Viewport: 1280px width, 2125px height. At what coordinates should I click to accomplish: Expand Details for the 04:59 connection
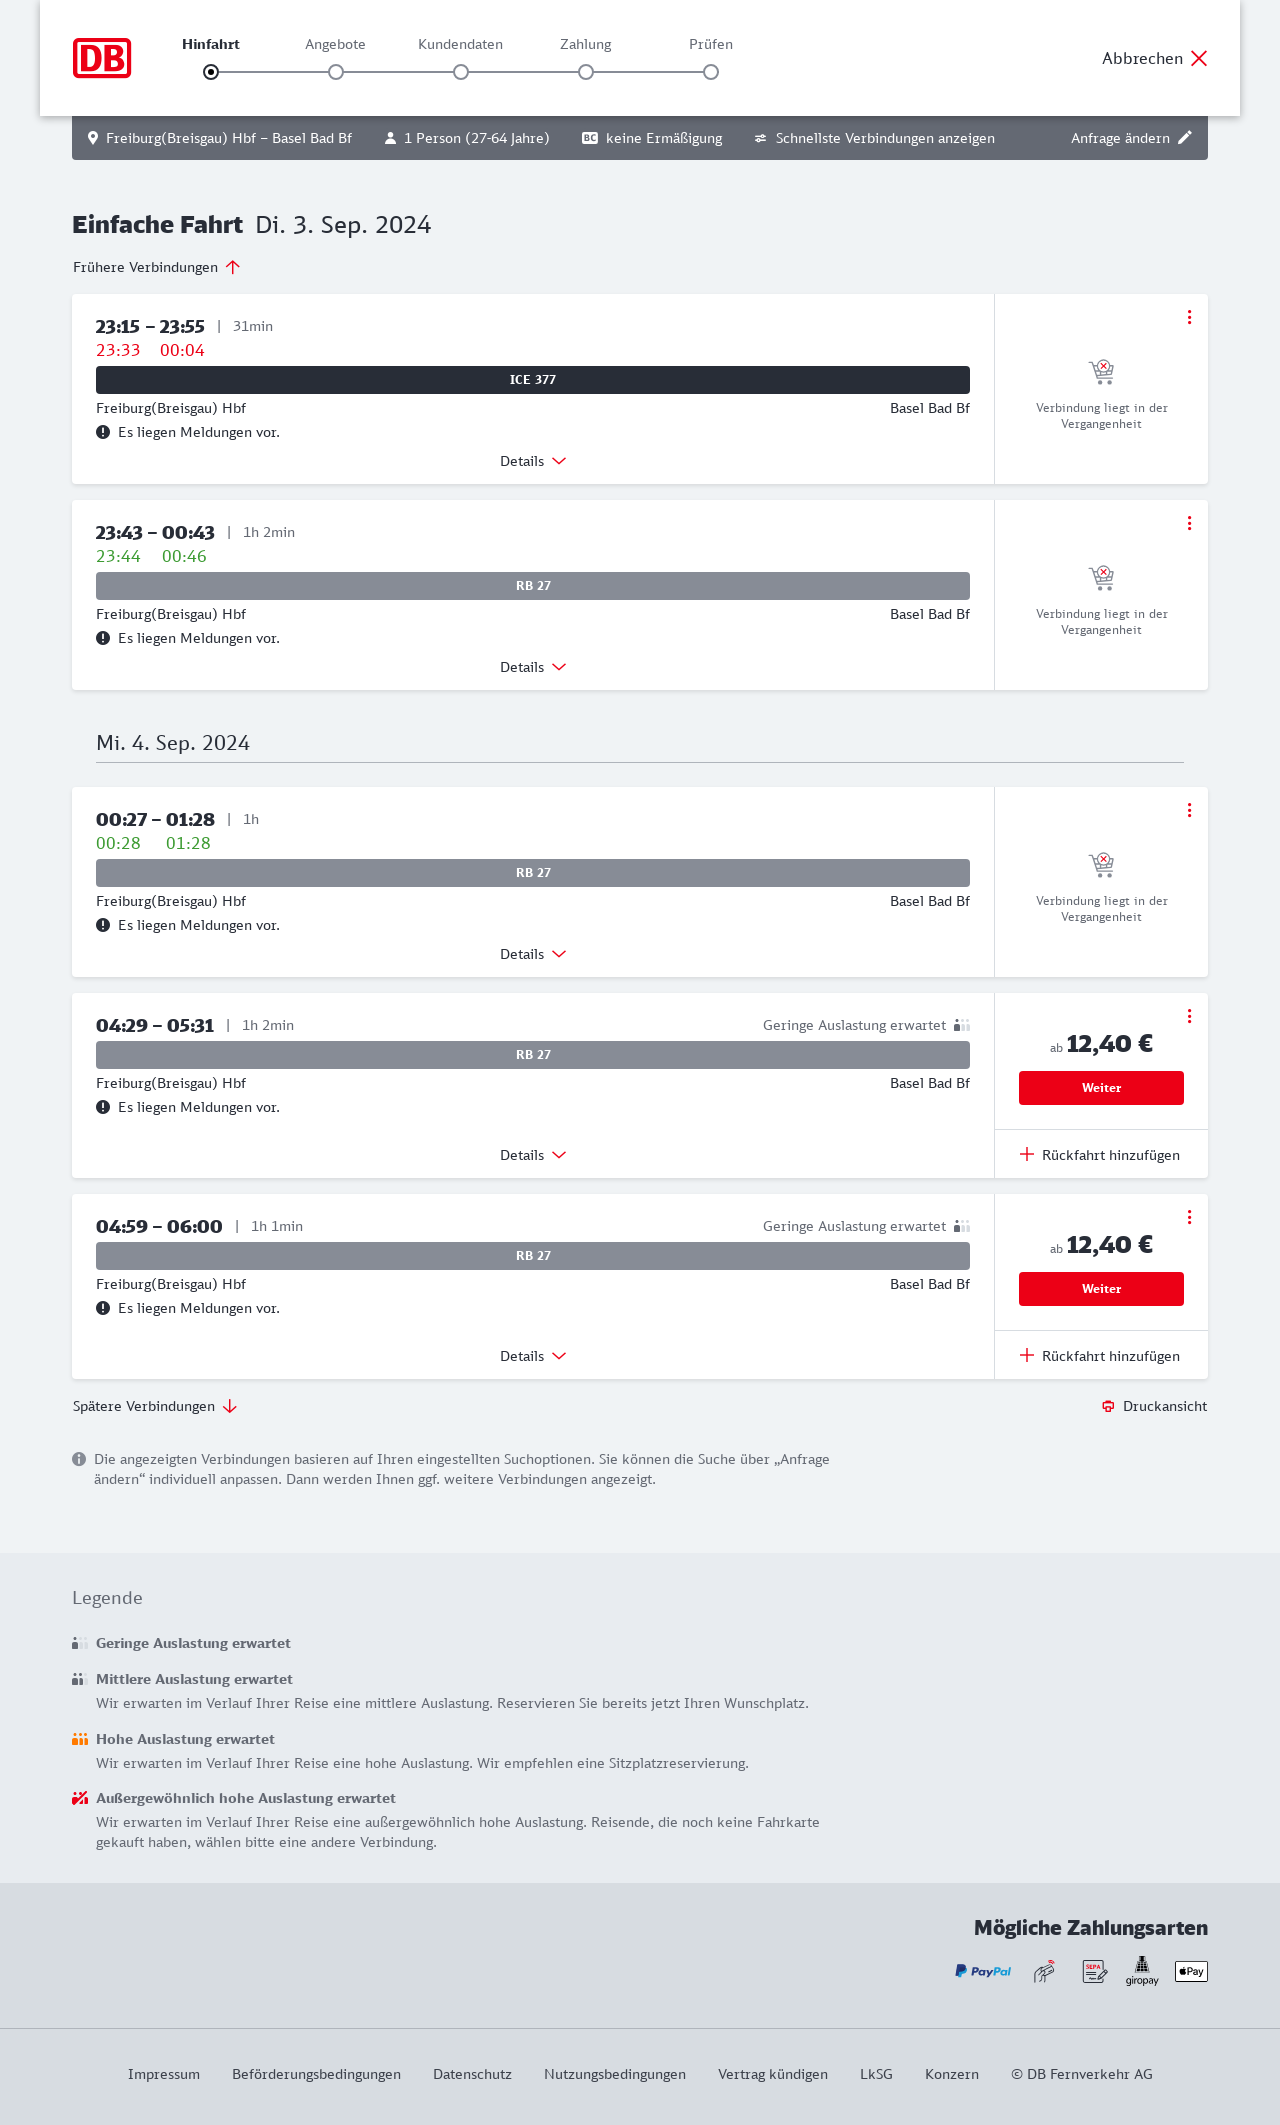tap(533, 1356)
